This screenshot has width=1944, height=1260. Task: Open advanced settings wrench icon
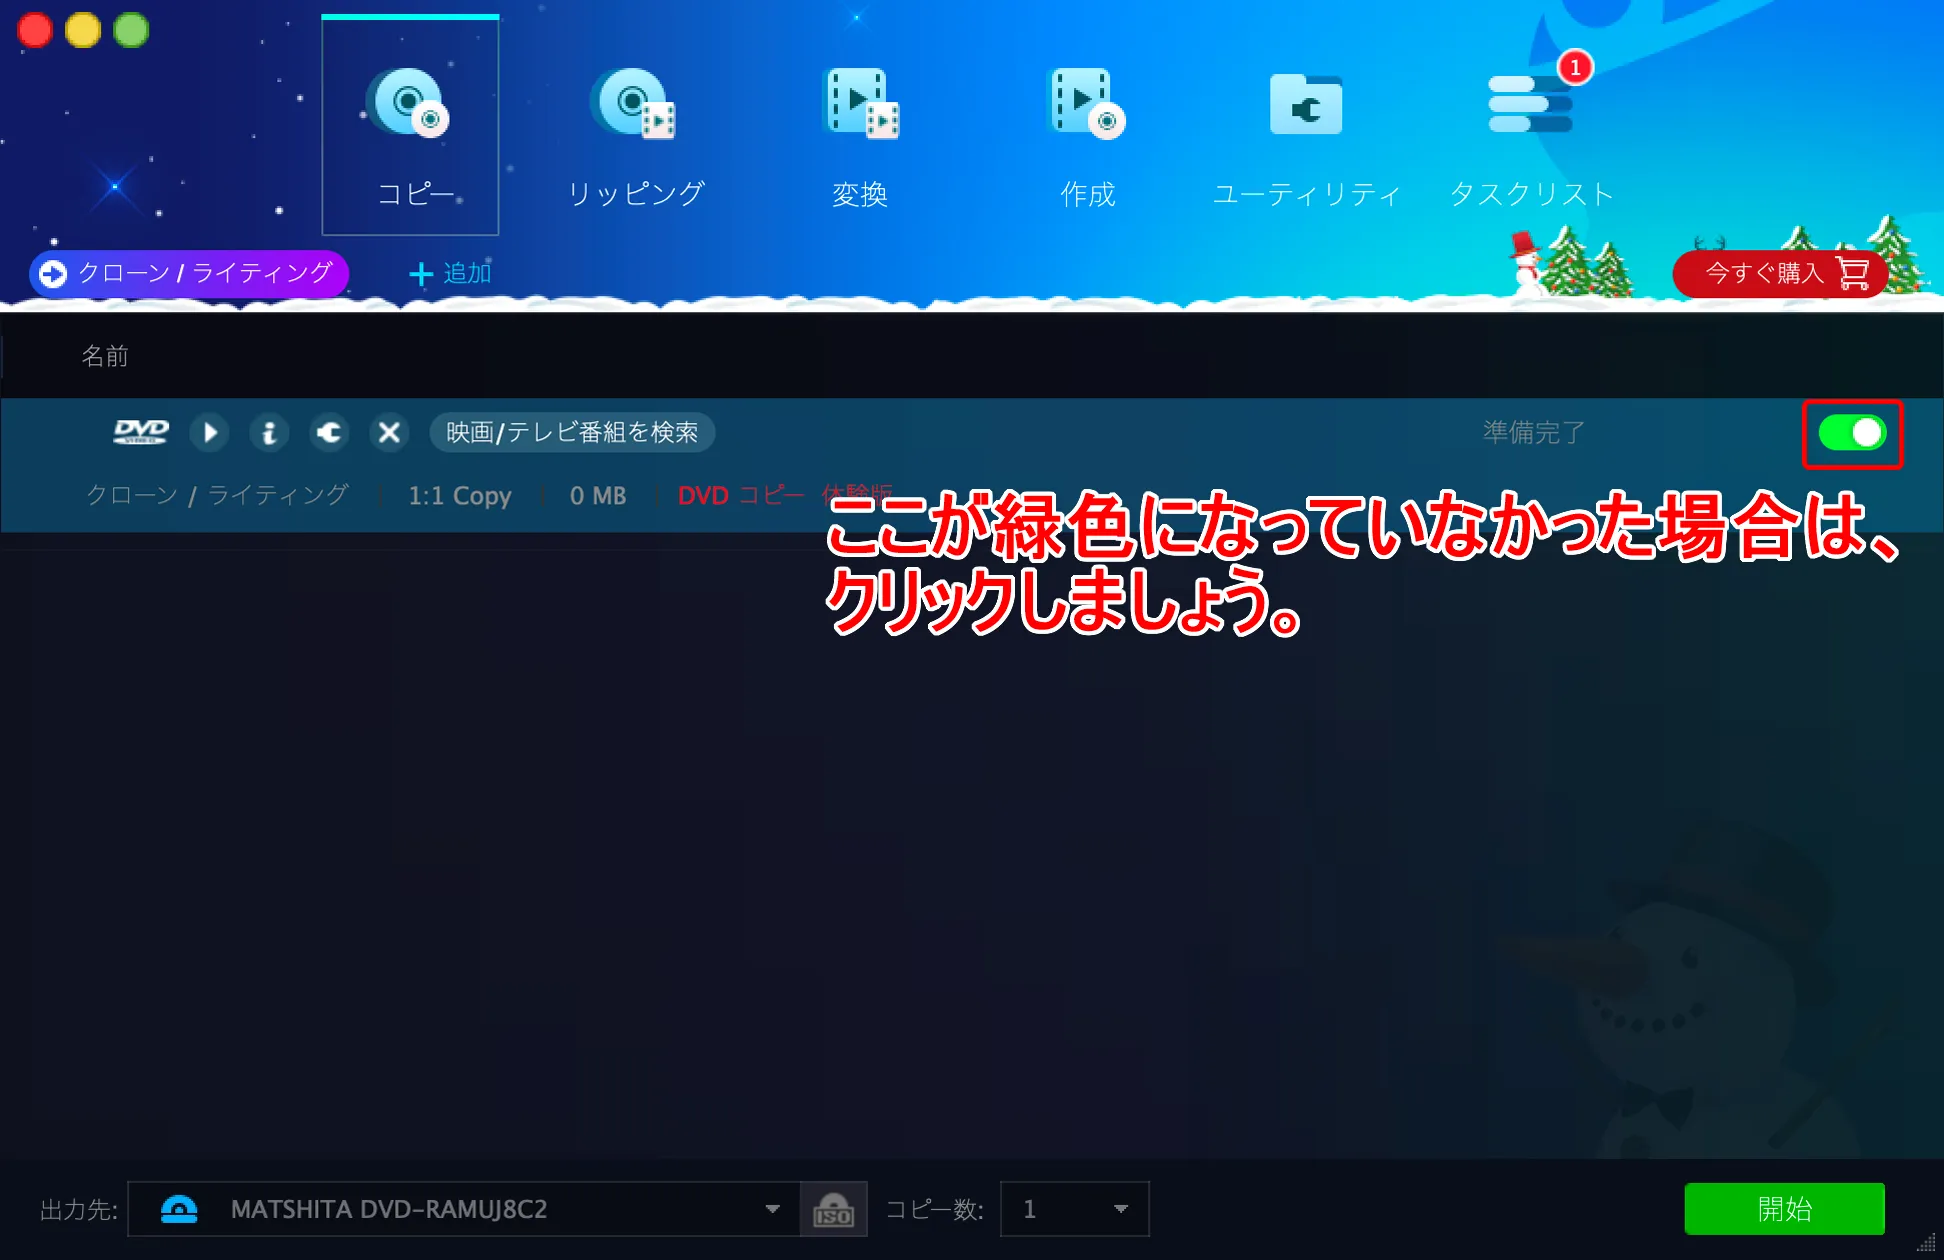click(329, 433)
